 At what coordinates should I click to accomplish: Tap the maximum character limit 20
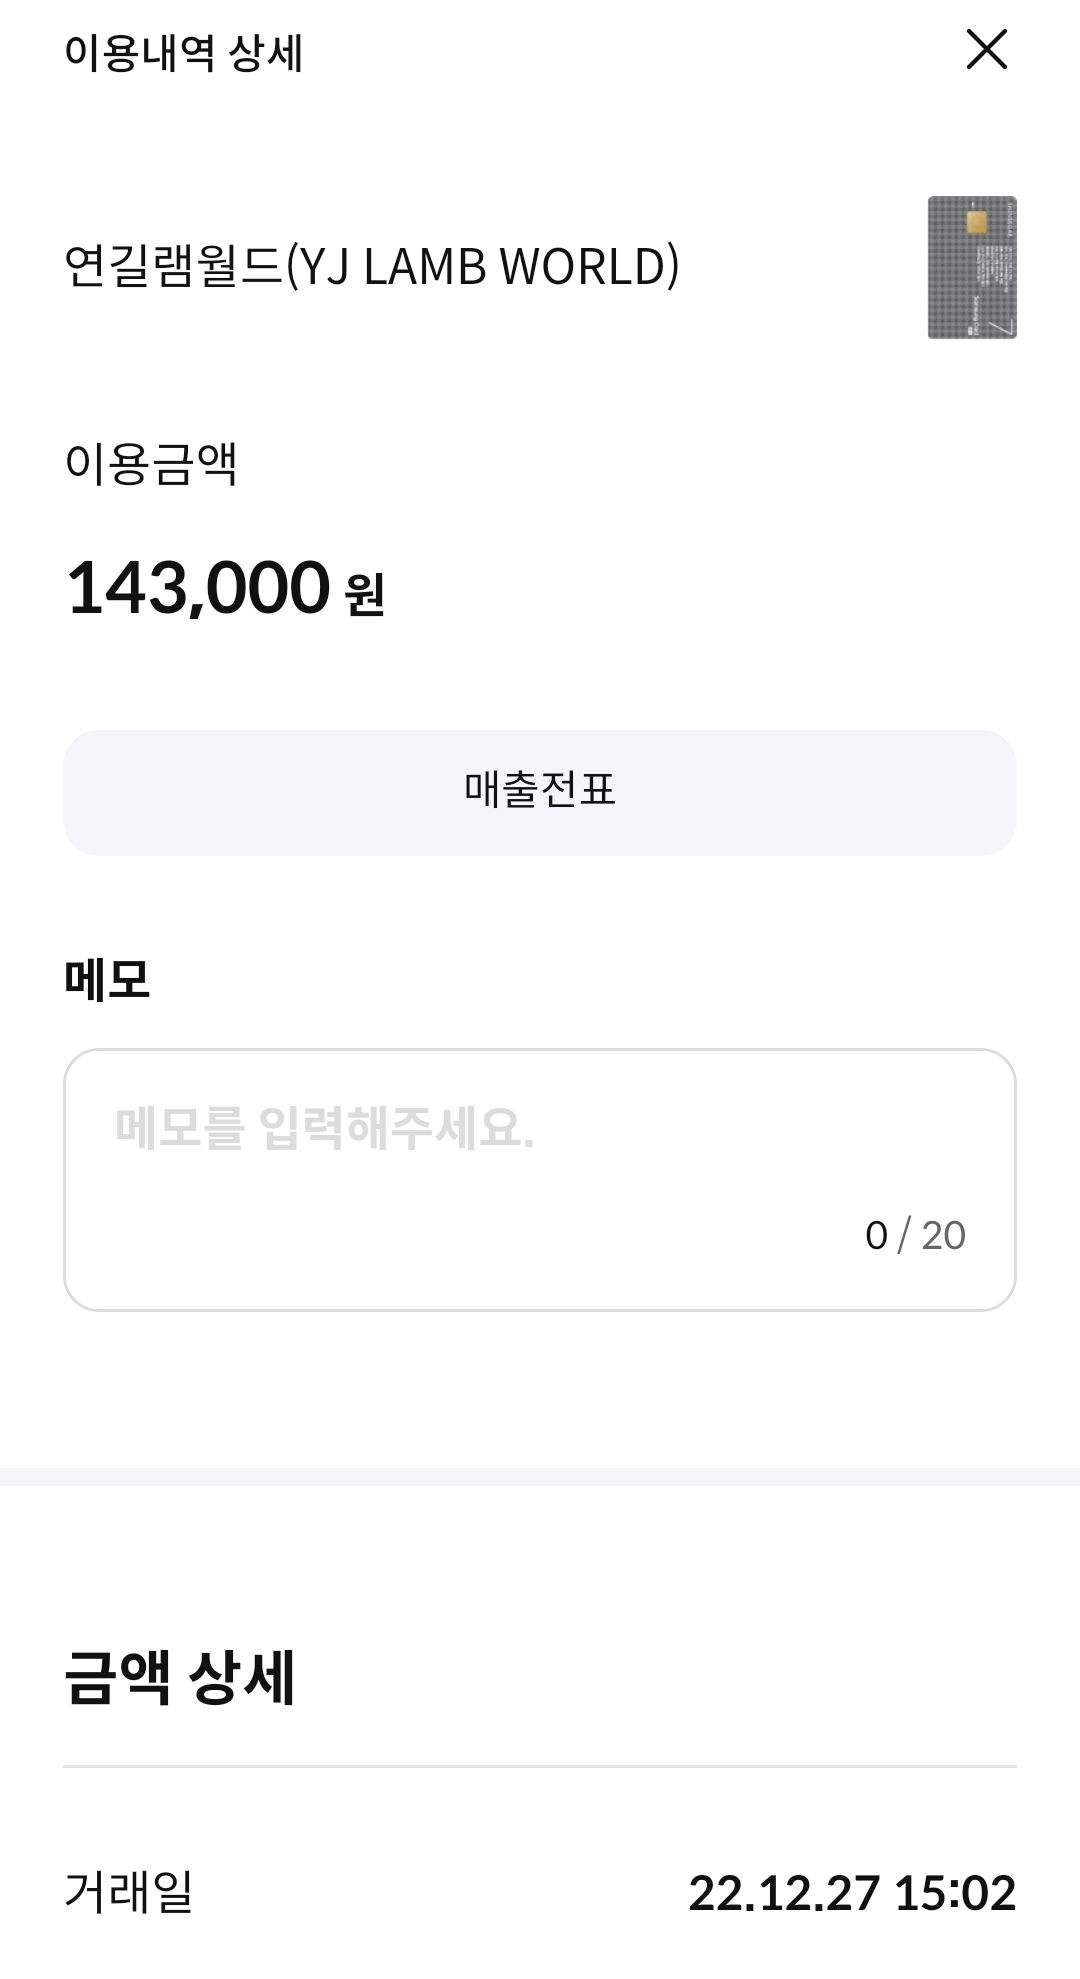[943, 1236]
